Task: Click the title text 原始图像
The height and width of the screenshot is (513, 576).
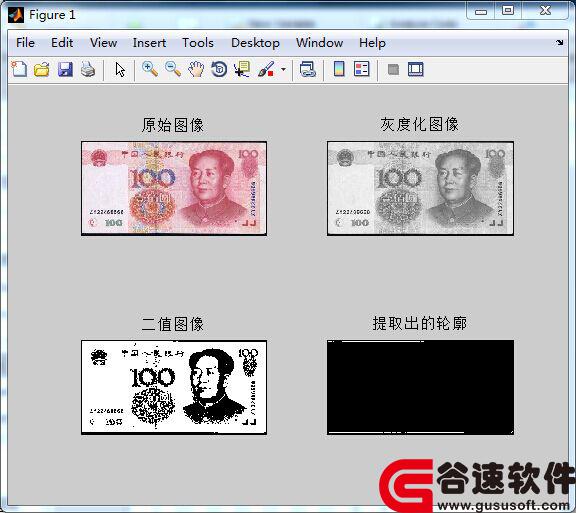Action: point(173,125)
